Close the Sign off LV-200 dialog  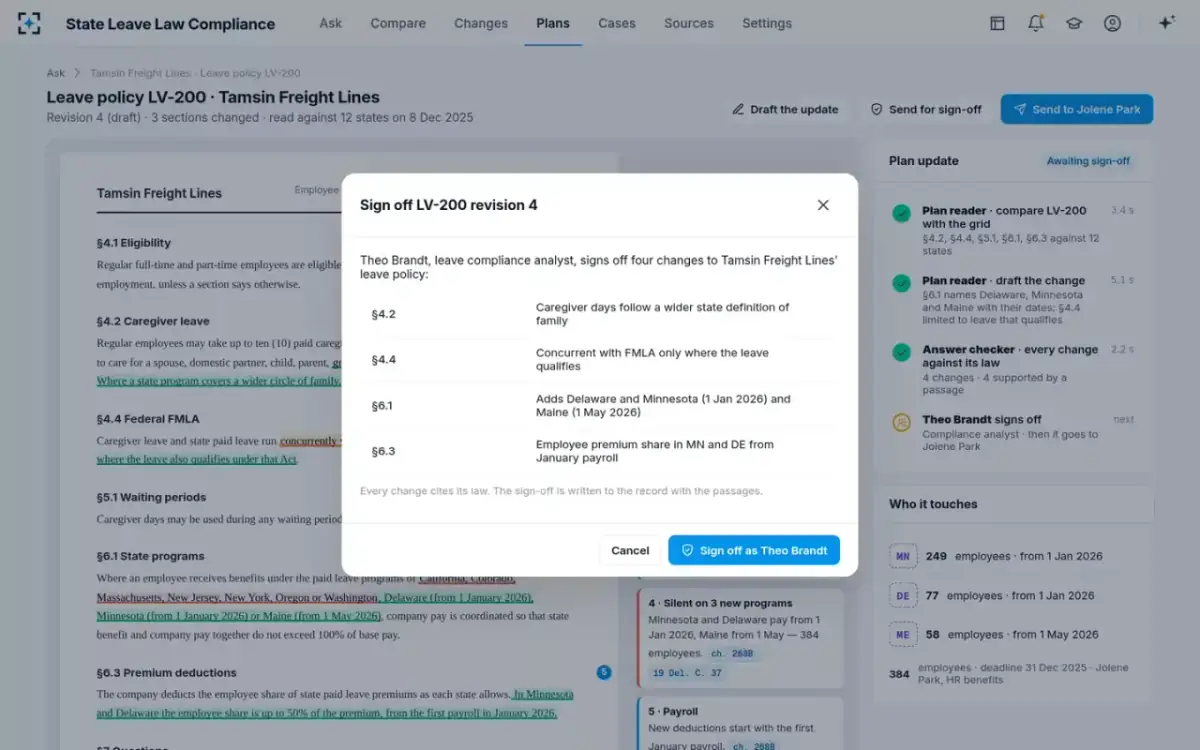tap(823, 205)
